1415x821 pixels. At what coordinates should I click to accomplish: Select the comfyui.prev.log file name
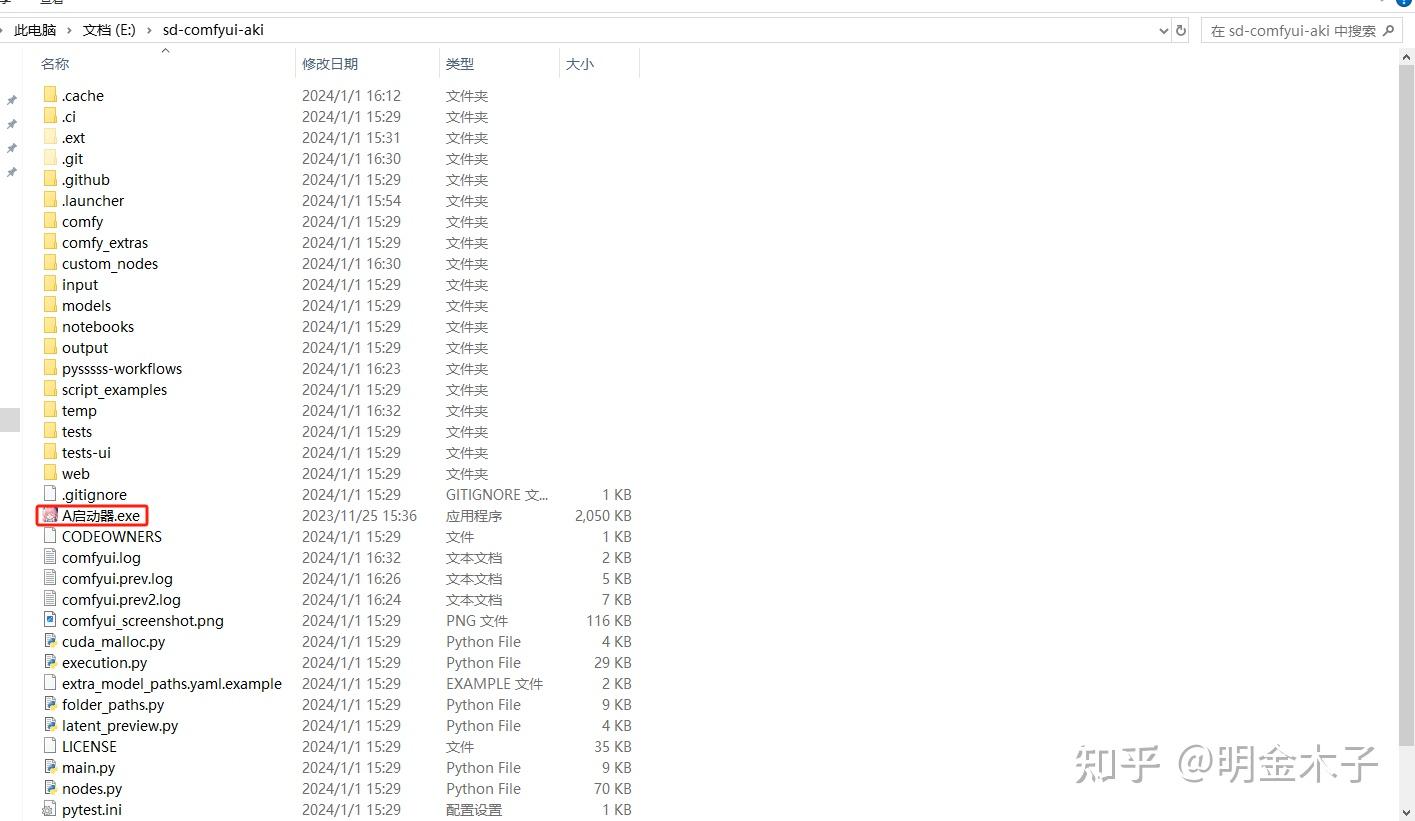click(117, 578)
